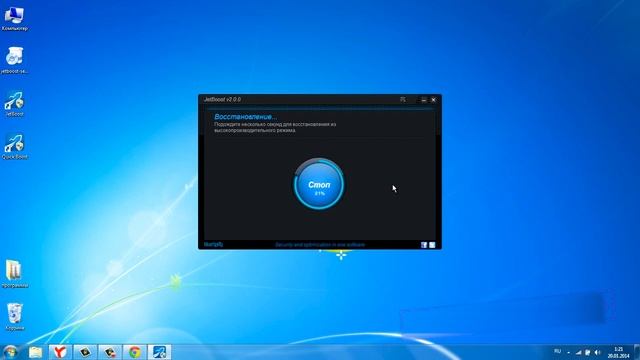Click the fourth taskbar app with black diamond icon
The image size is (640, 360).
coord(85,352)
